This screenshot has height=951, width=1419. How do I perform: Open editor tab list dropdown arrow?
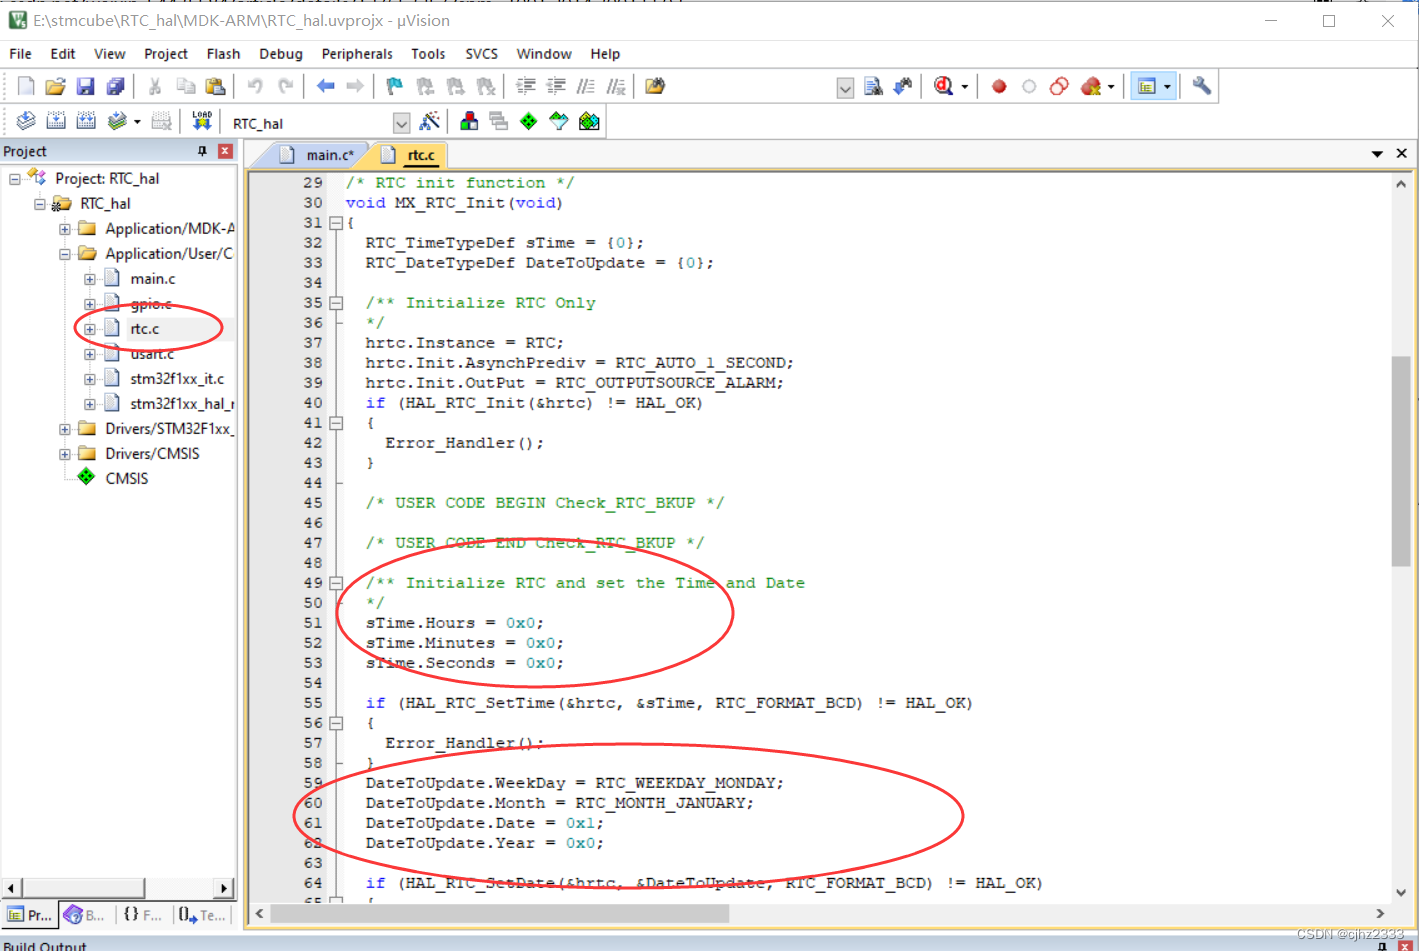coord(1377,154)
